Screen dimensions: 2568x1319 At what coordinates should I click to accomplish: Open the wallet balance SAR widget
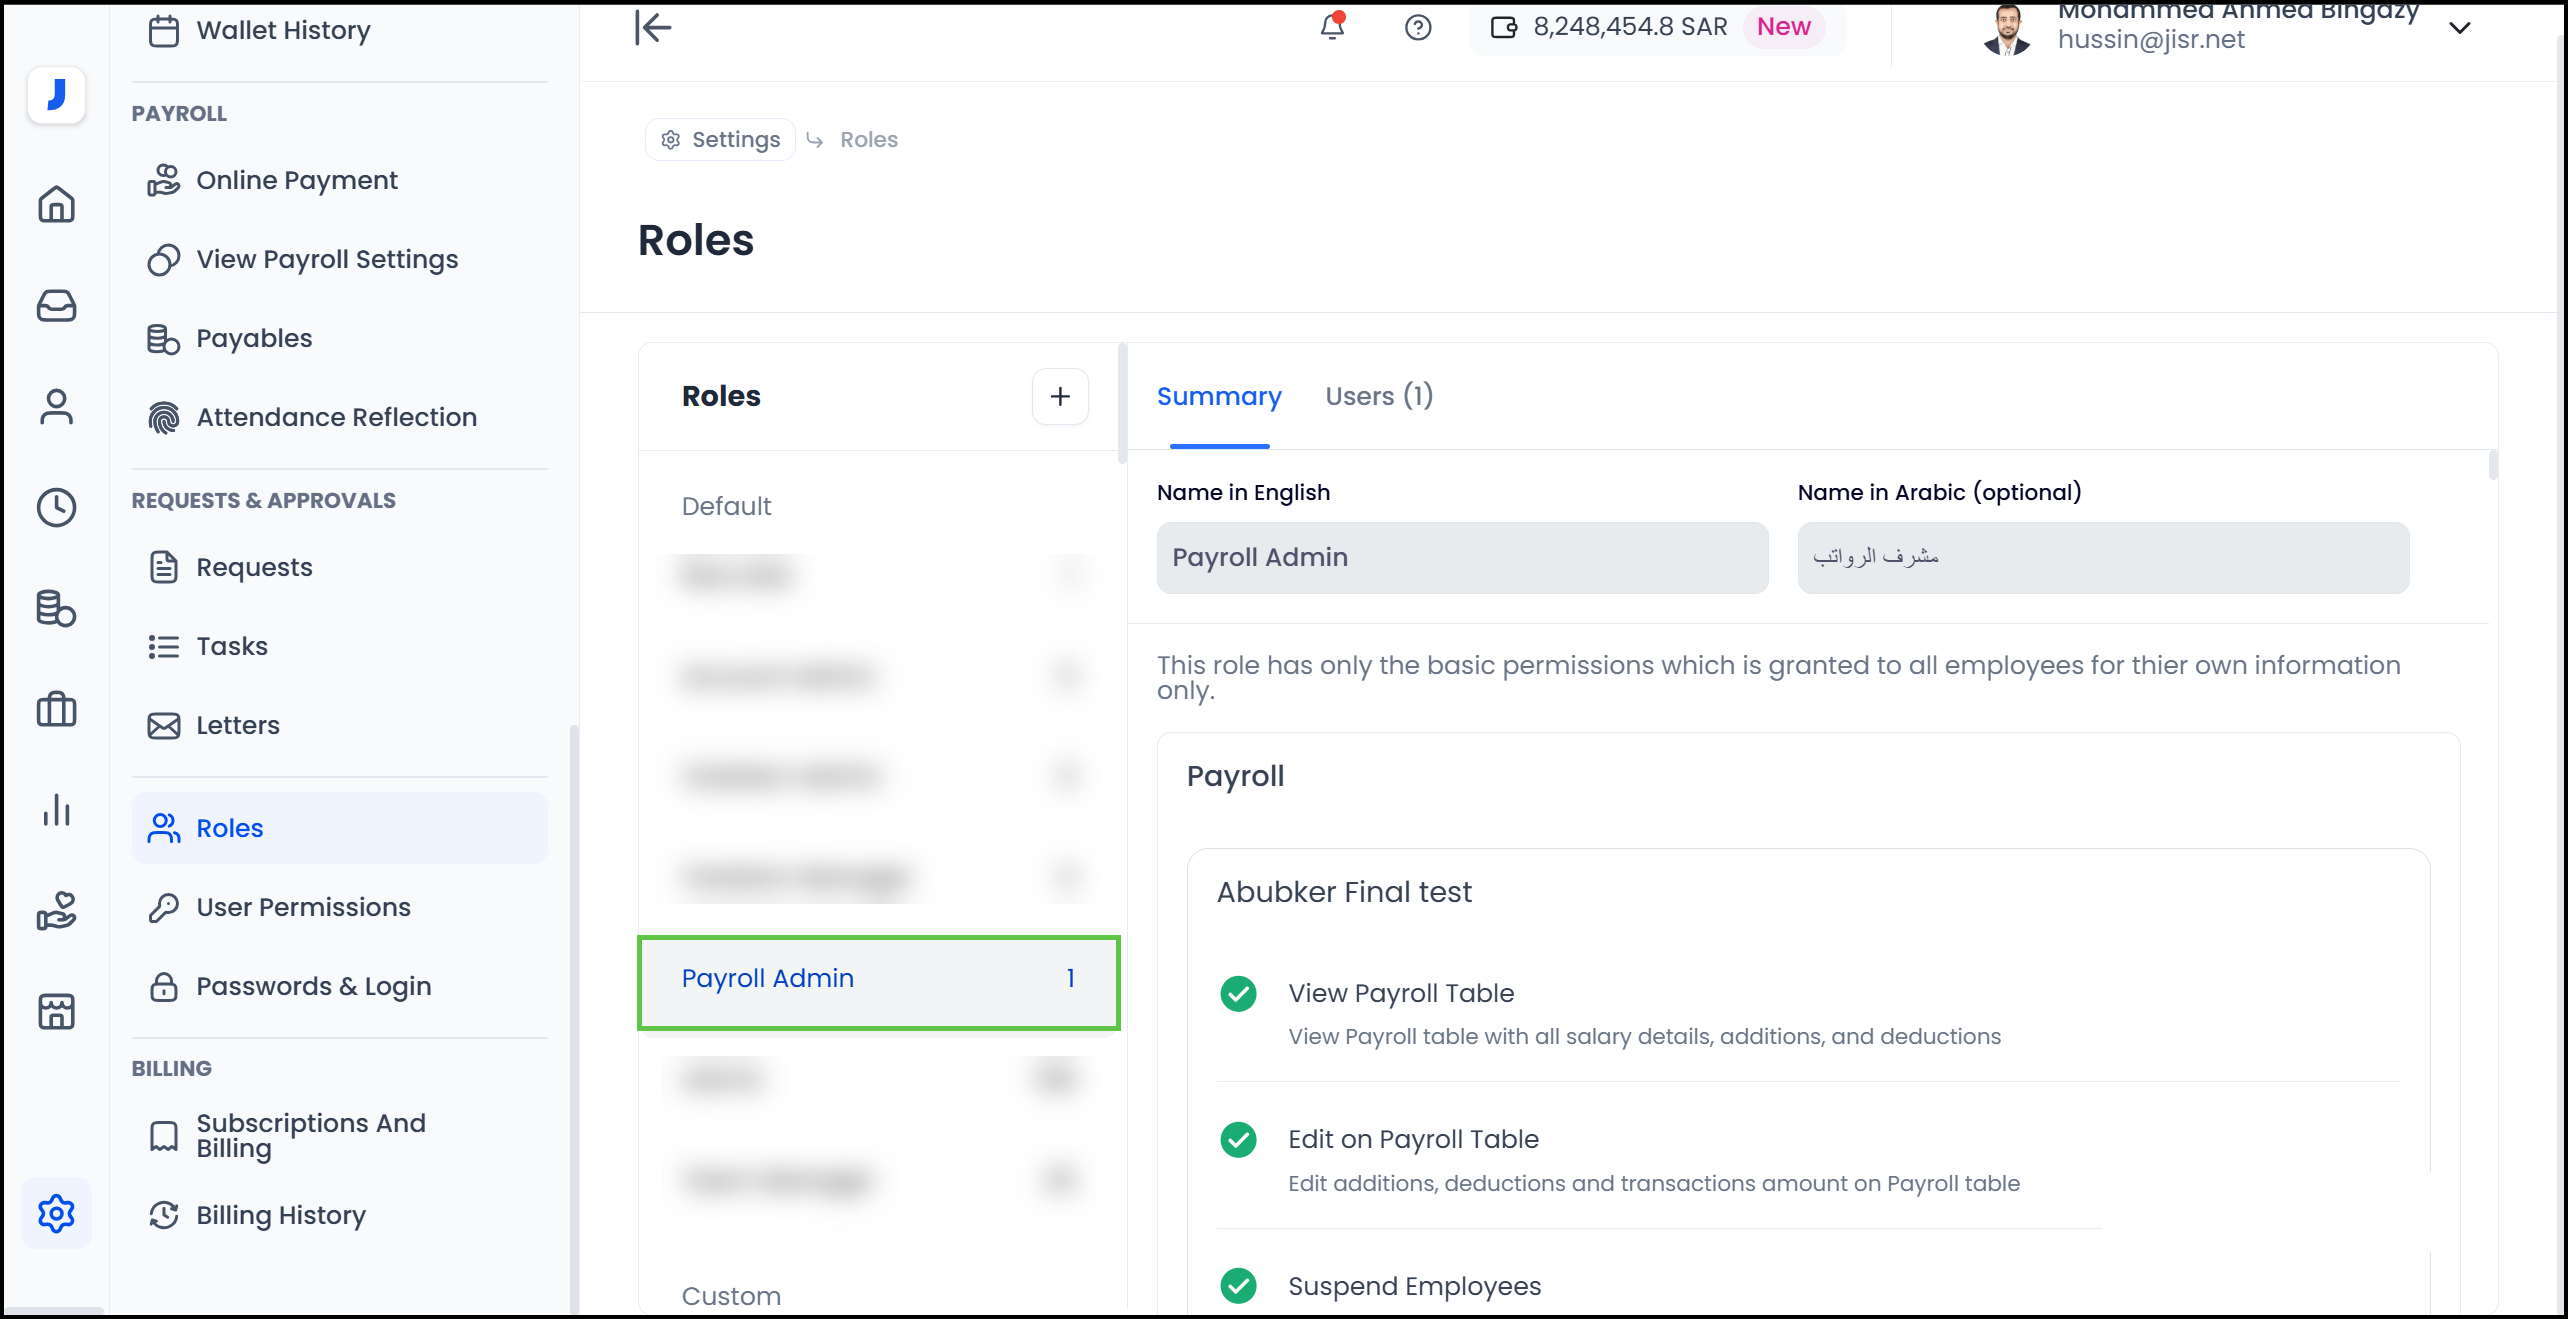click(x=1630, y=27)
